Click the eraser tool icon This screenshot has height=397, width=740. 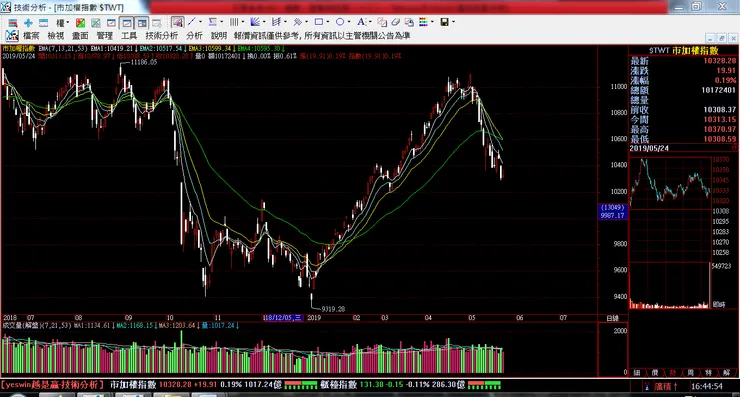pos(395,22)
